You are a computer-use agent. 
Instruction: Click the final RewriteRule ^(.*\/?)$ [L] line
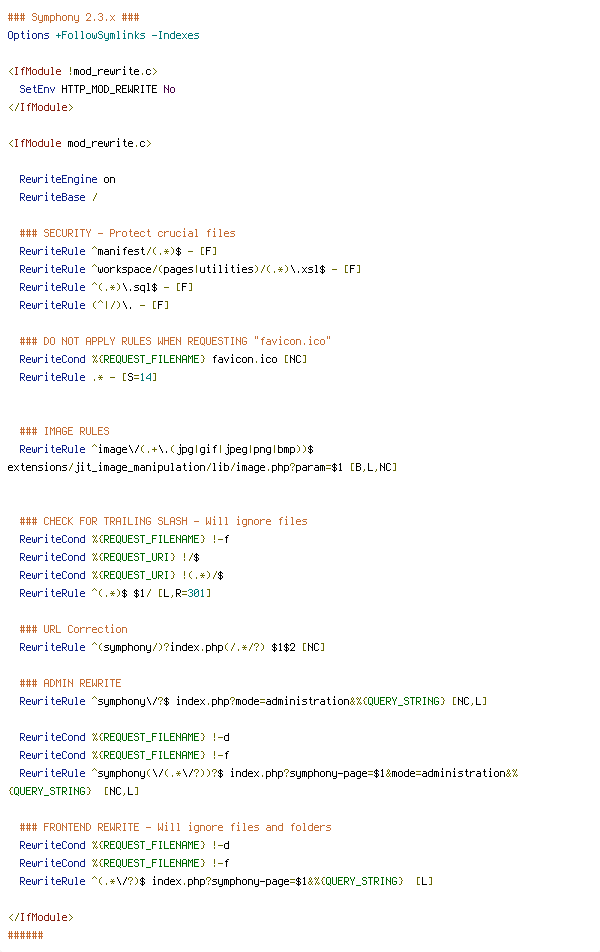[x=227, y=882]
